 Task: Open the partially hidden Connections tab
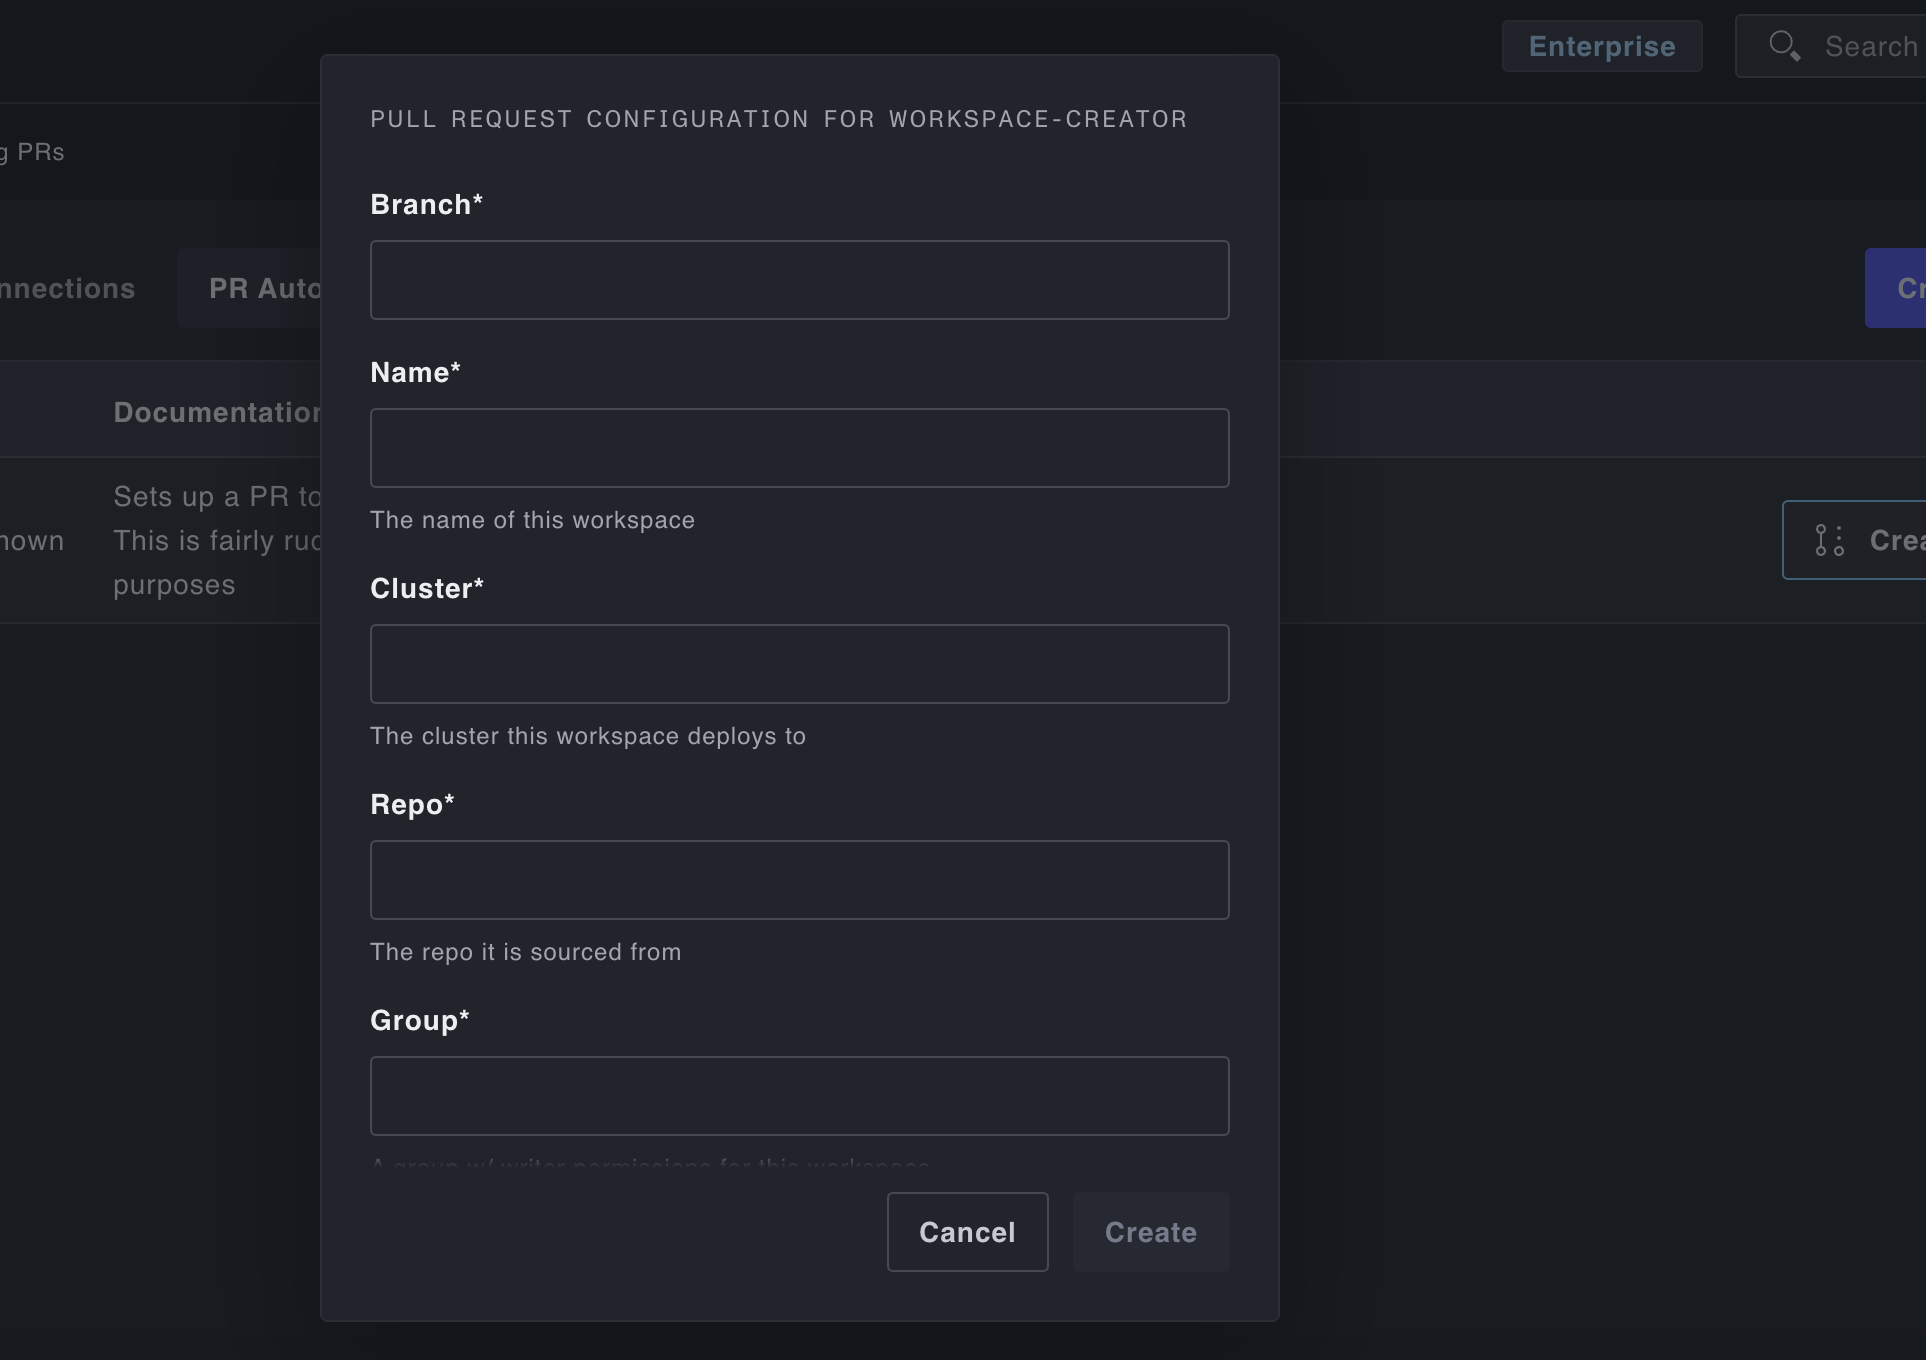pyautogui.click(x=66, y=288)
